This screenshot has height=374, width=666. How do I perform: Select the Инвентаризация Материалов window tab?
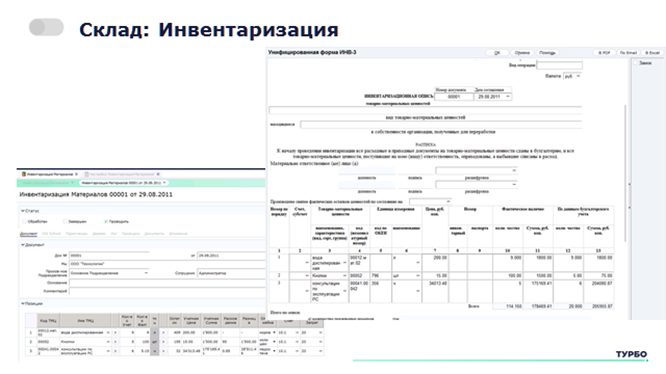pos(50,174)
